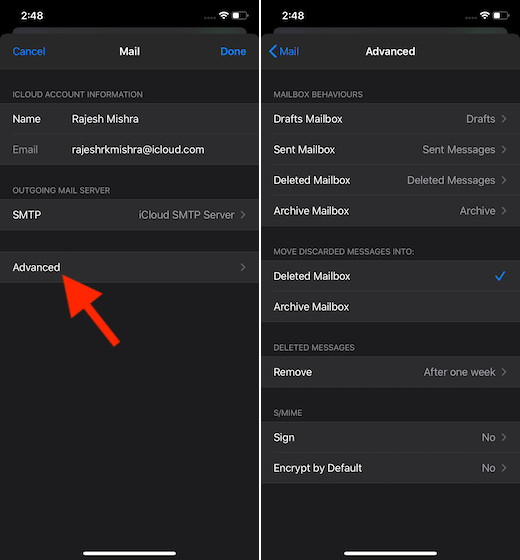Open the S/MIME Sign setting
This screenshot has height=560, width=520.
[x=391, y=438]
